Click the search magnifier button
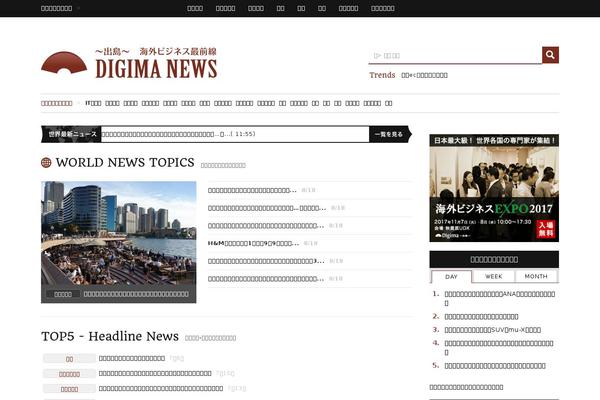This screenshot has height=400, width=600. 550,55
